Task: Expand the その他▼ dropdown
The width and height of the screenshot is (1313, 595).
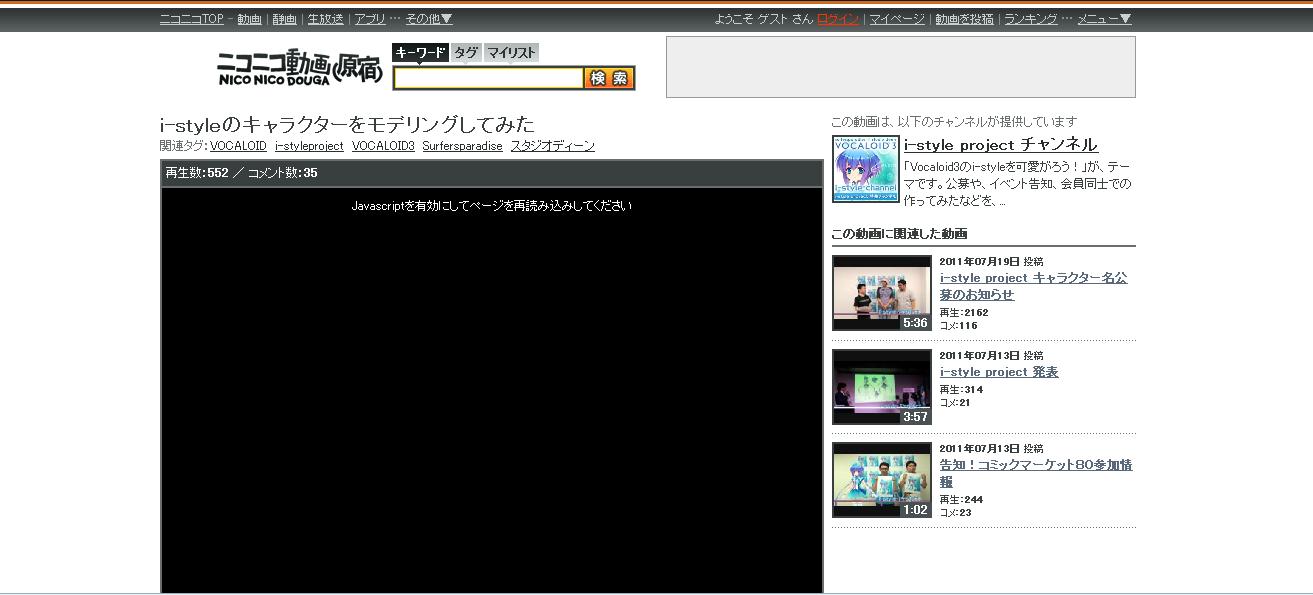Action: pos(429,19)
